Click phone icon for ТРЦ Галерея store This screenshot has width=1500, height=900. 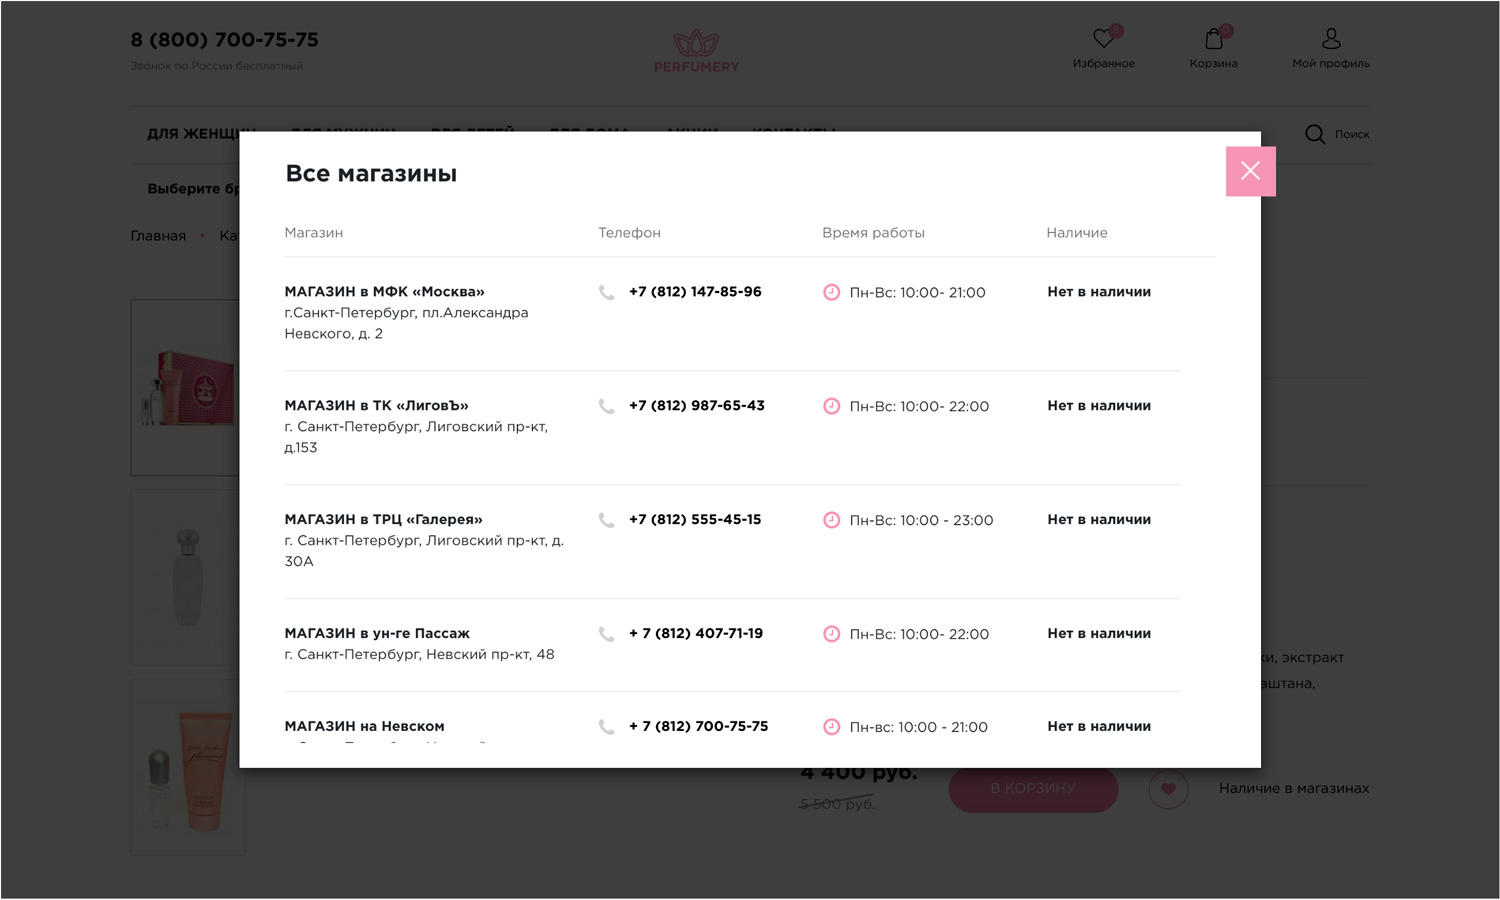(x=606, y=520)
